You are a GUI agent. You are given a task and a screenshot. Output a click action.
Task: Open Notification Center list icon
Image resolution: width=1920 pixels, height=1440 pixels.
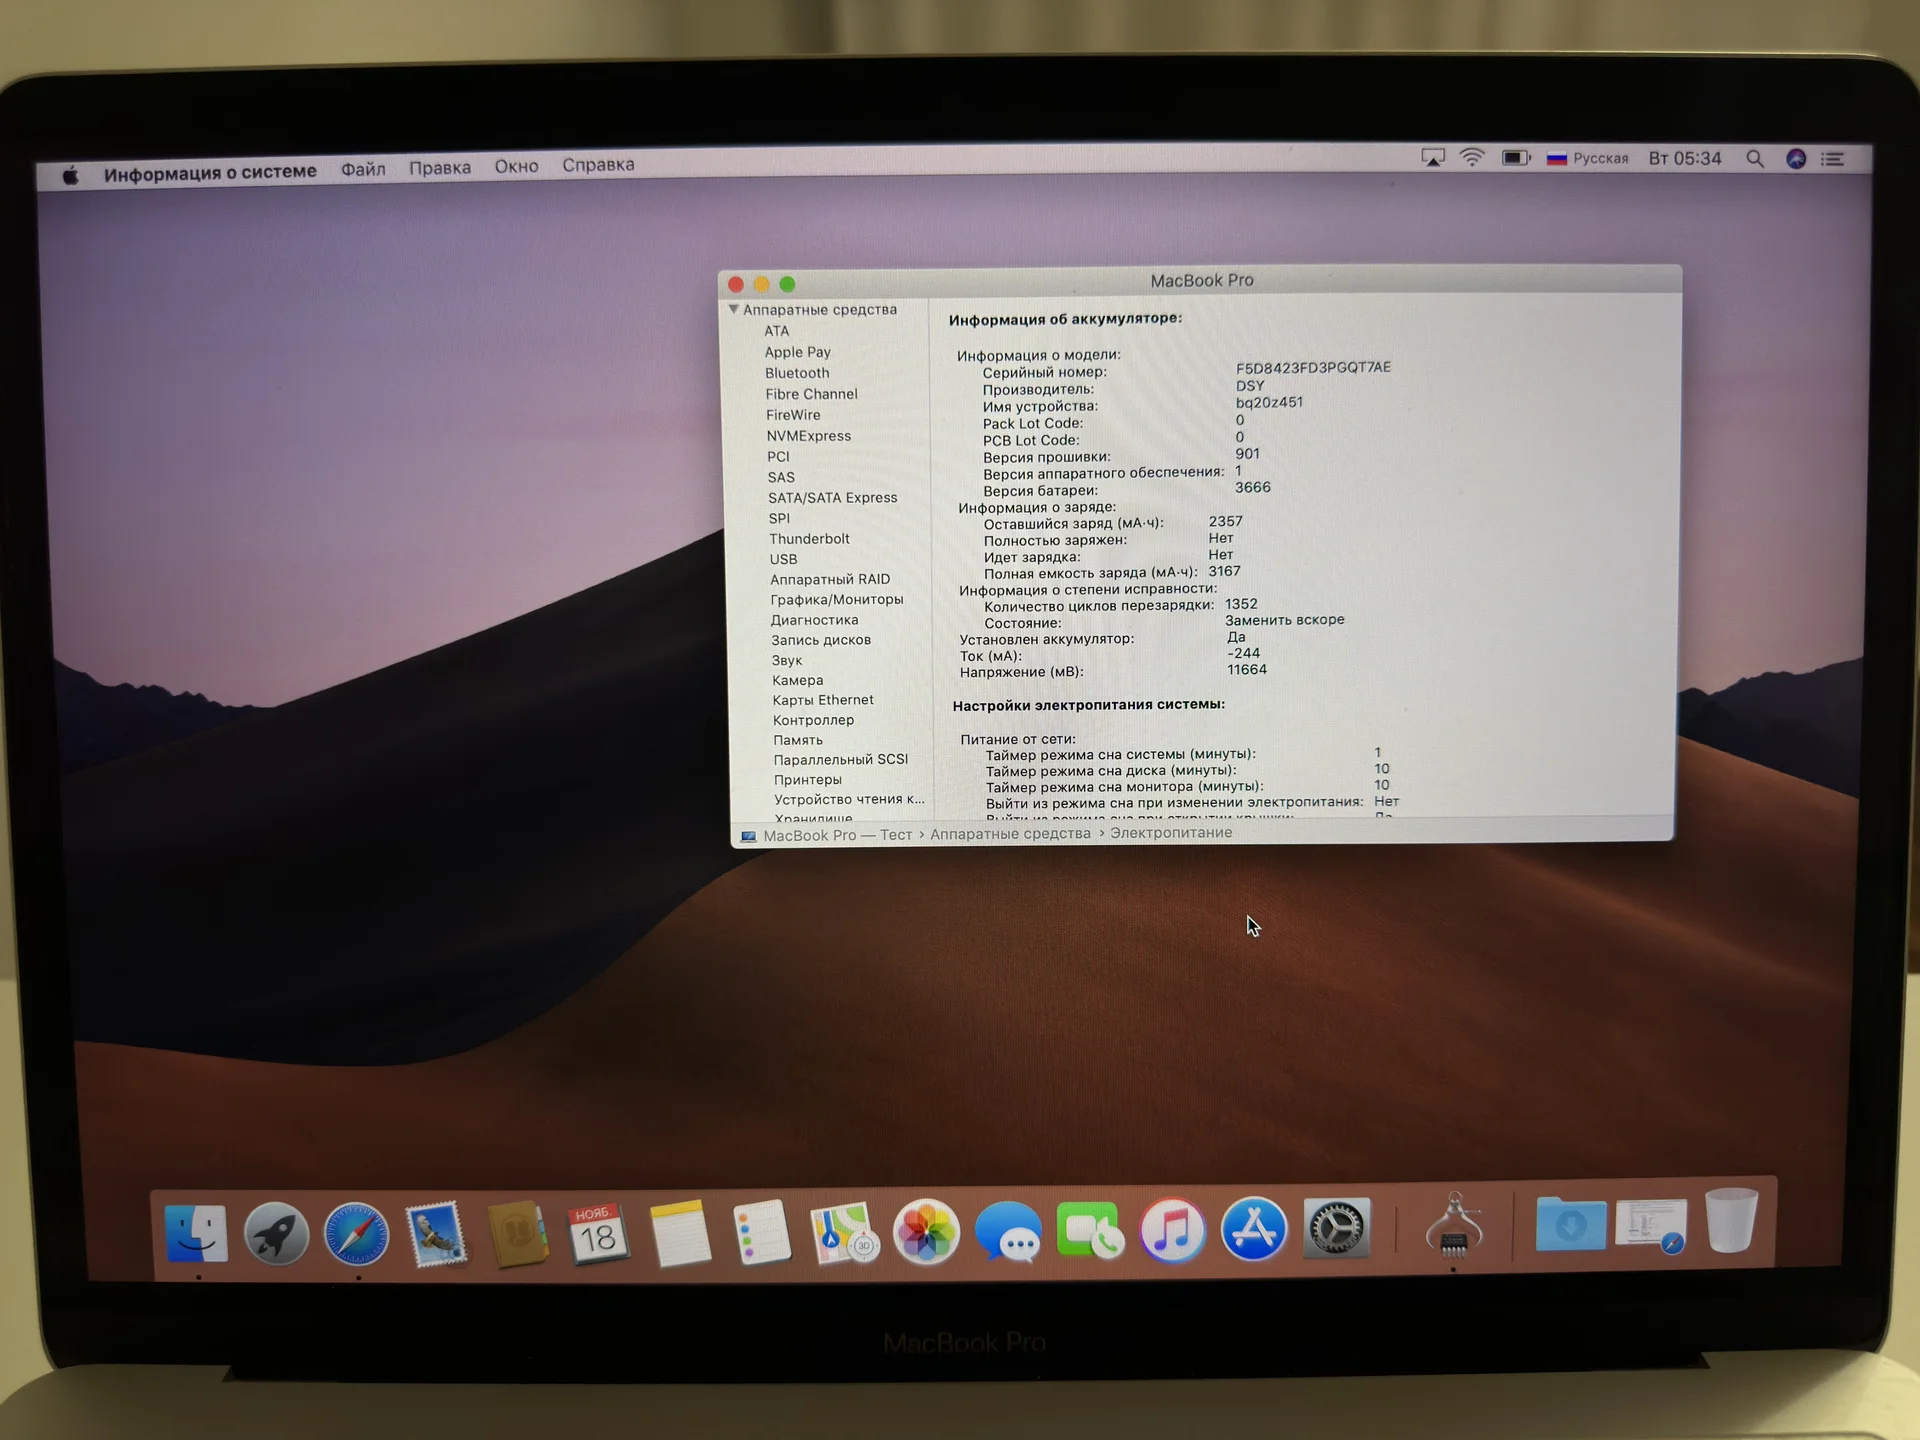tap(1832, 159)
